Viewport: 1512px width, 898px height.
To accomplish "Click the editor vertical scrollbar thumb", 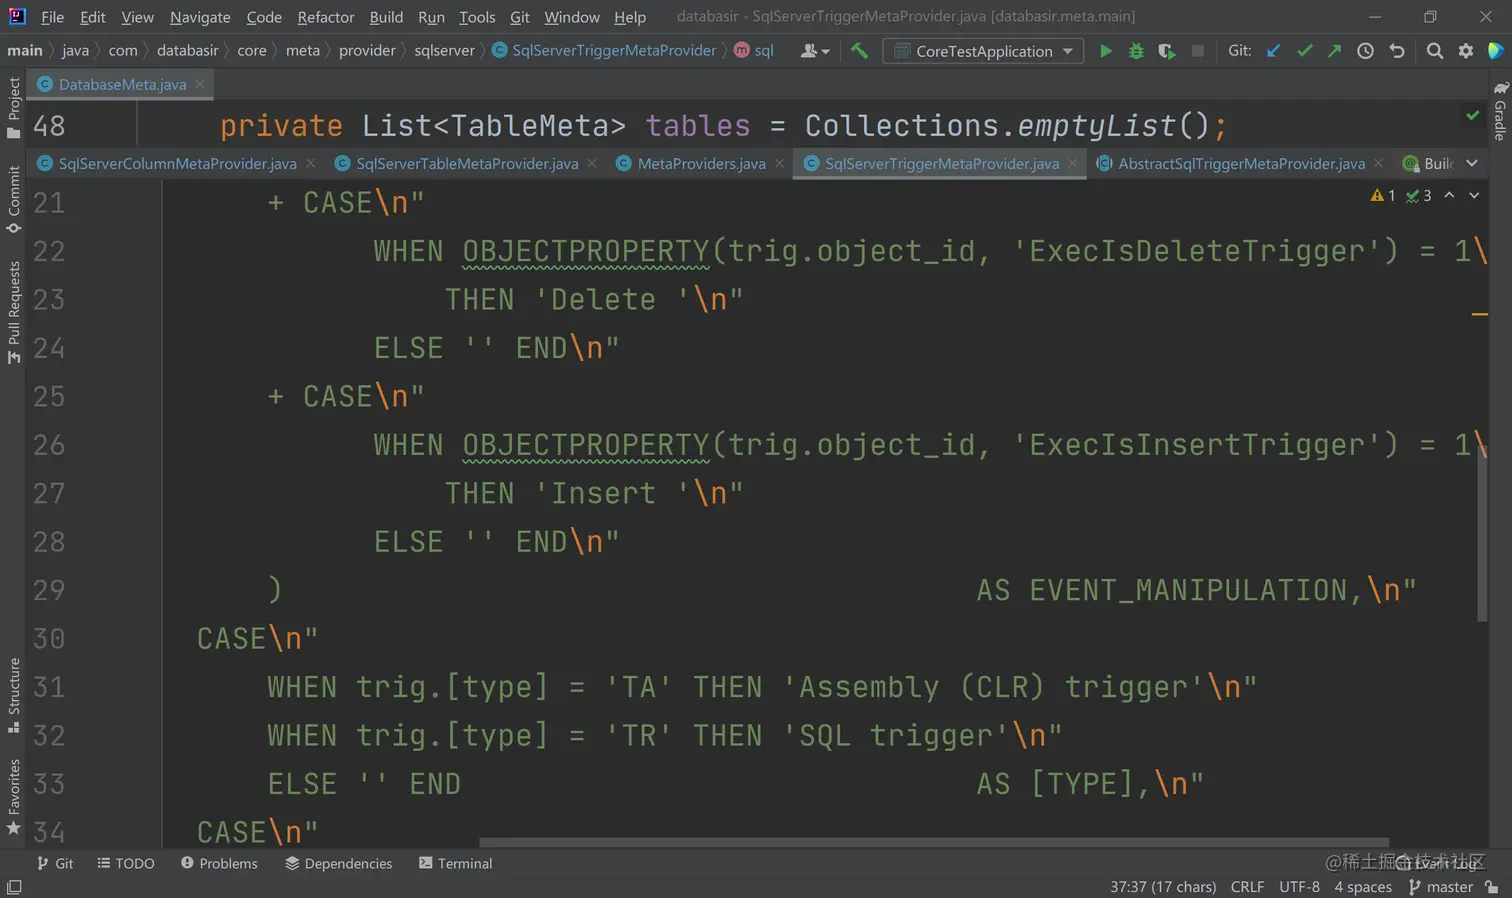I will [x=1482, y=531].
